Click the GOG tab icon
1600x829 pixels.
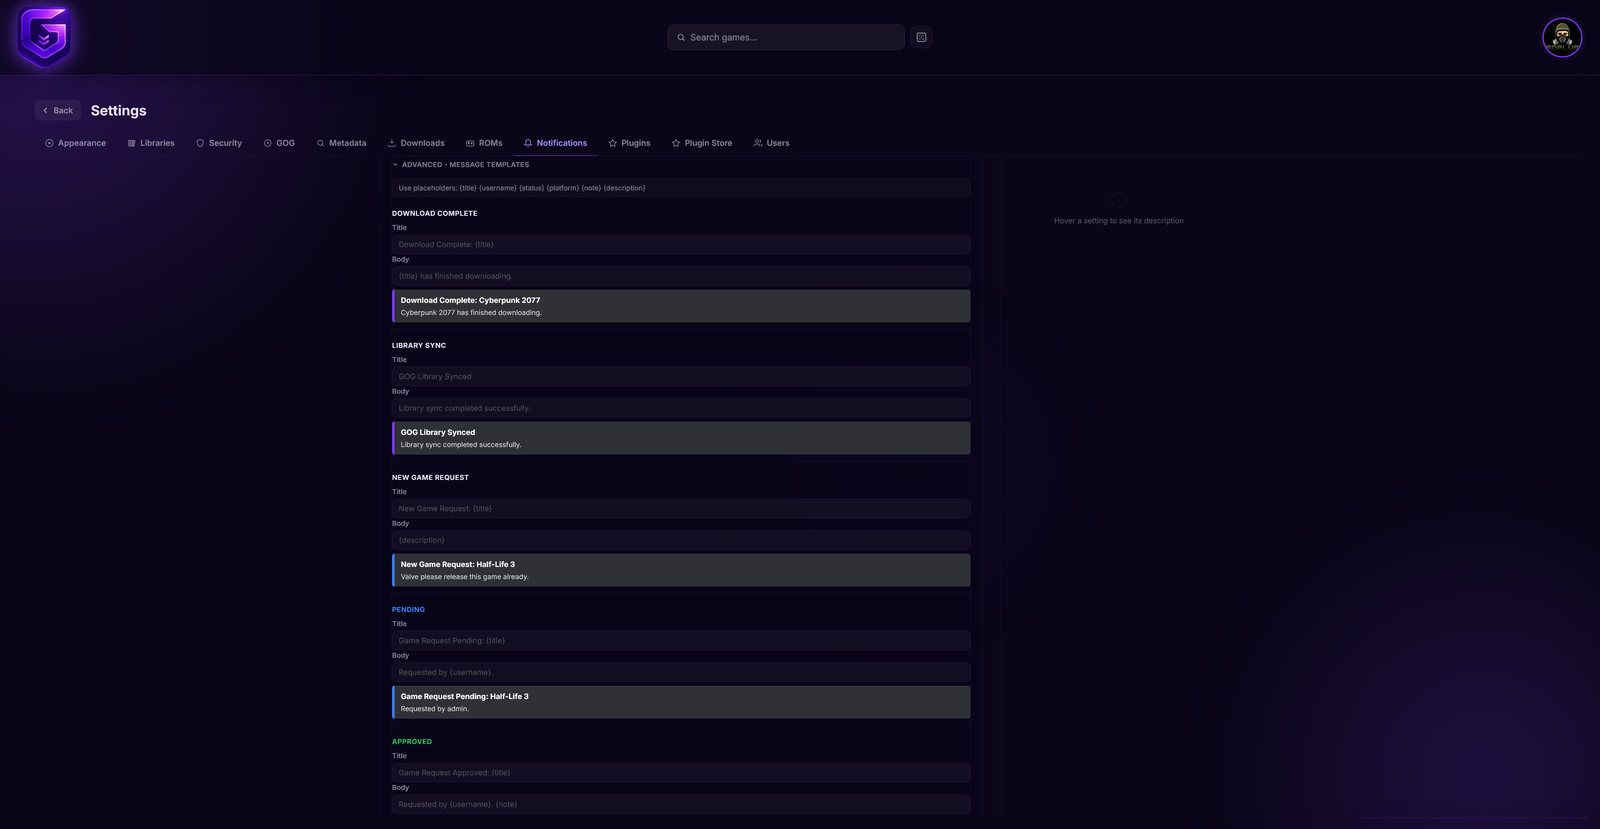(267, 143)
